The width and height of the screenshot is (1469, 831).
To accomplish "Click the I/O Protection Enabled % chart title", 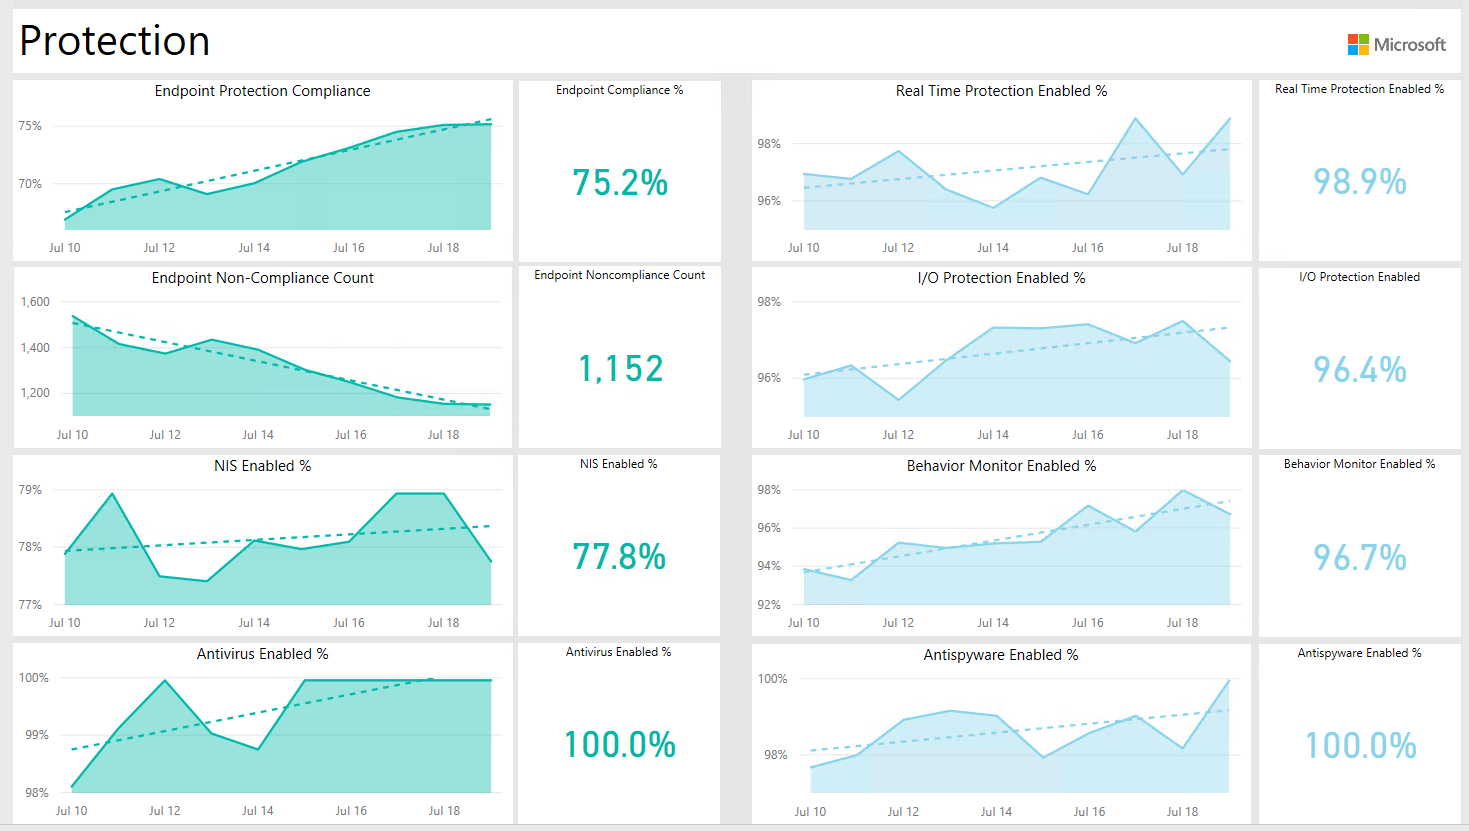I will click(1001, 278).
